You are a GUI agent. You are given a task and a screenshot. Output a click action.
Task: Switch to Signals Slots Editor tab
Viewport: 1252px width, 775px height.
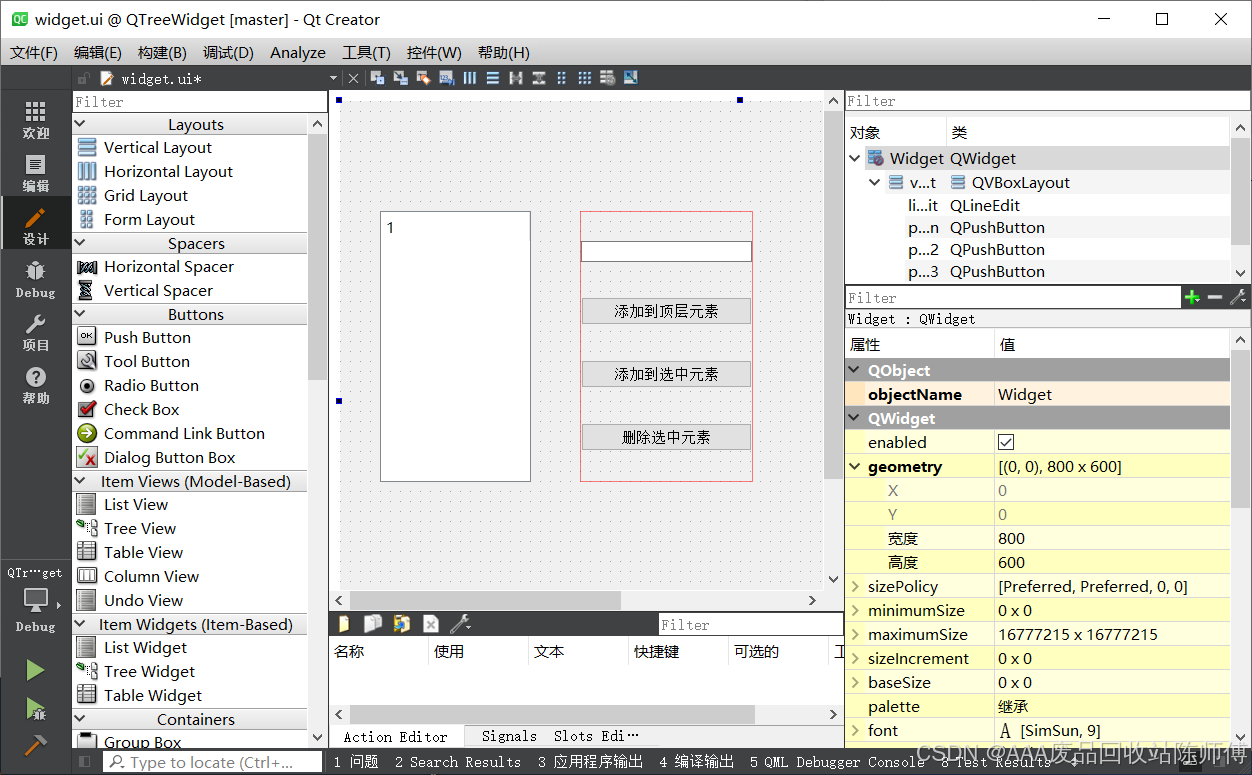tap(559, 736)
